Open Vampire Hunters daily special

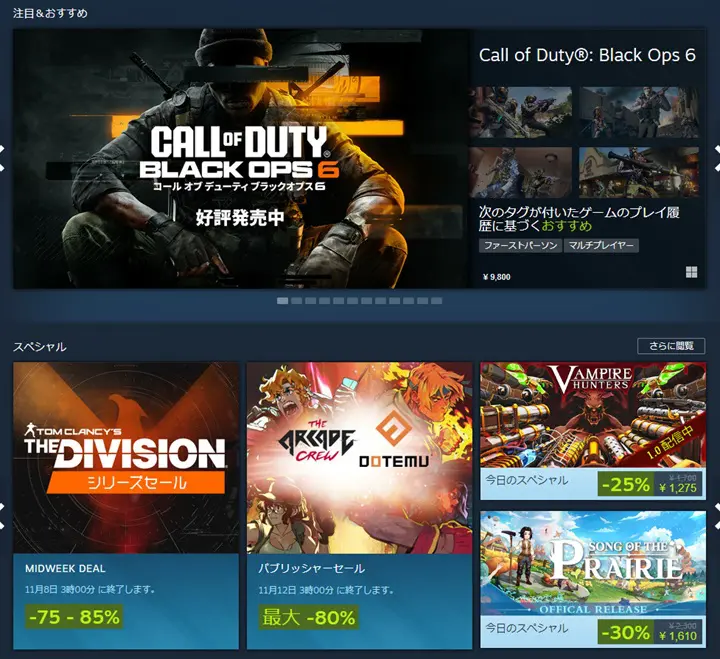click(593, 431)
